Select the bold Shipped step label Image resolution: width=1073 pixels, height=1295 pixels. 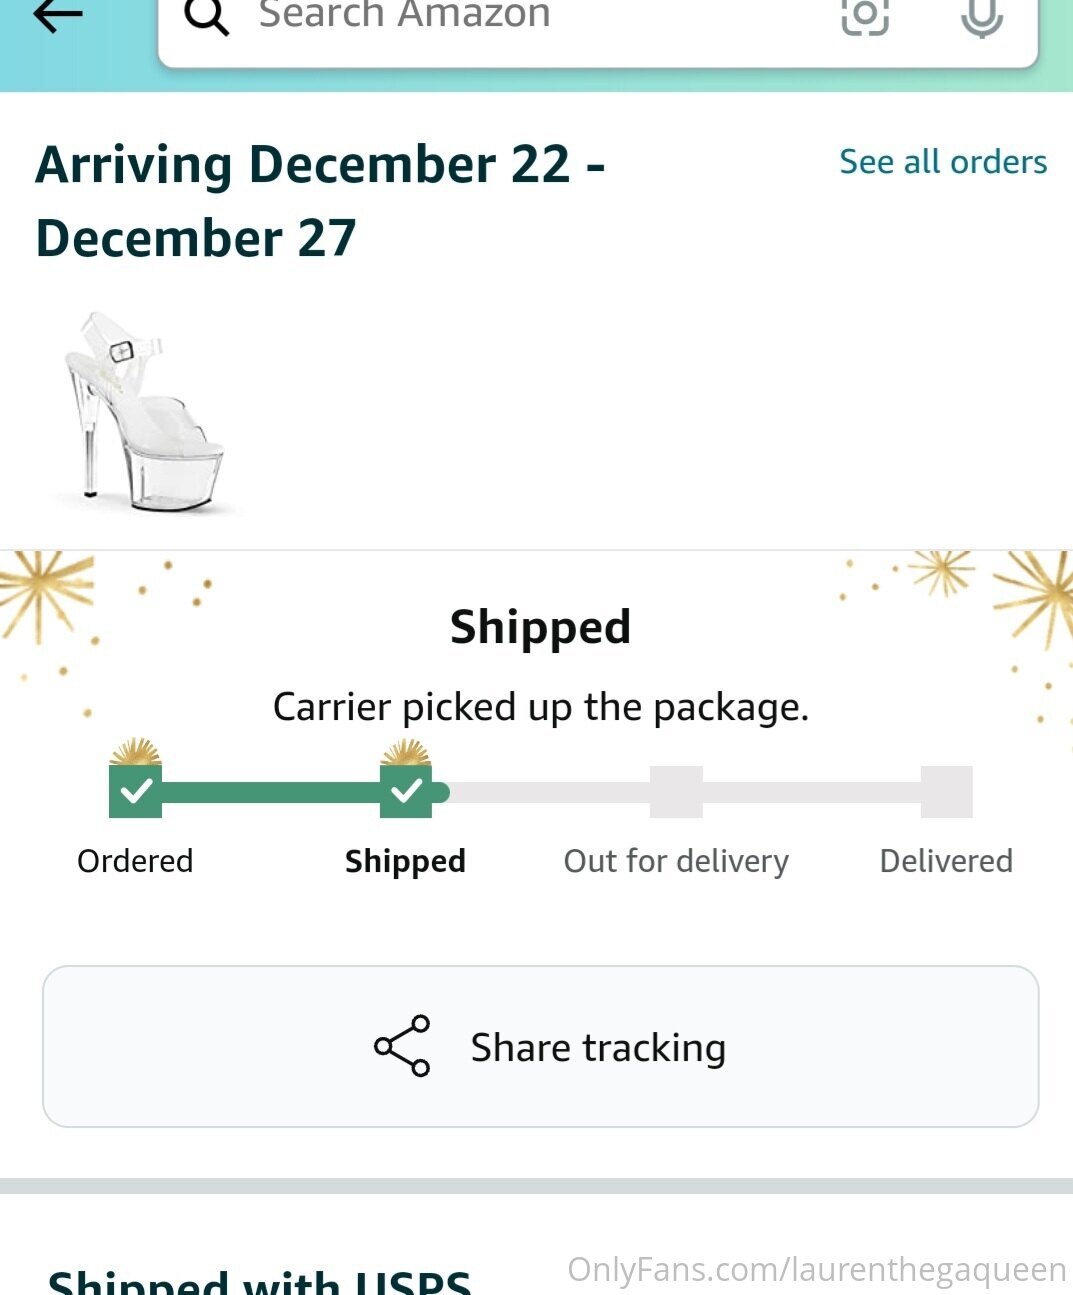tap(405, 861)
